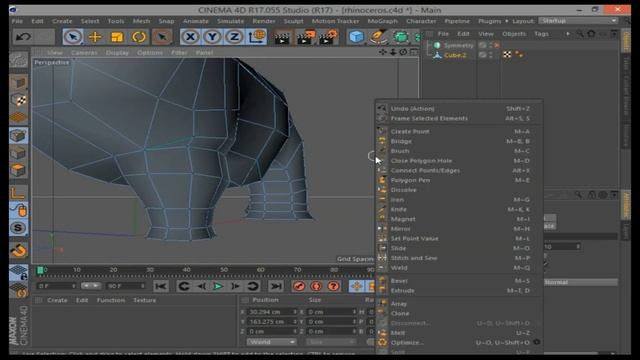This screenshot has height=360, width=640.
Task: Open the File menu
Action: pyautogui.click(x=17, y=21)
